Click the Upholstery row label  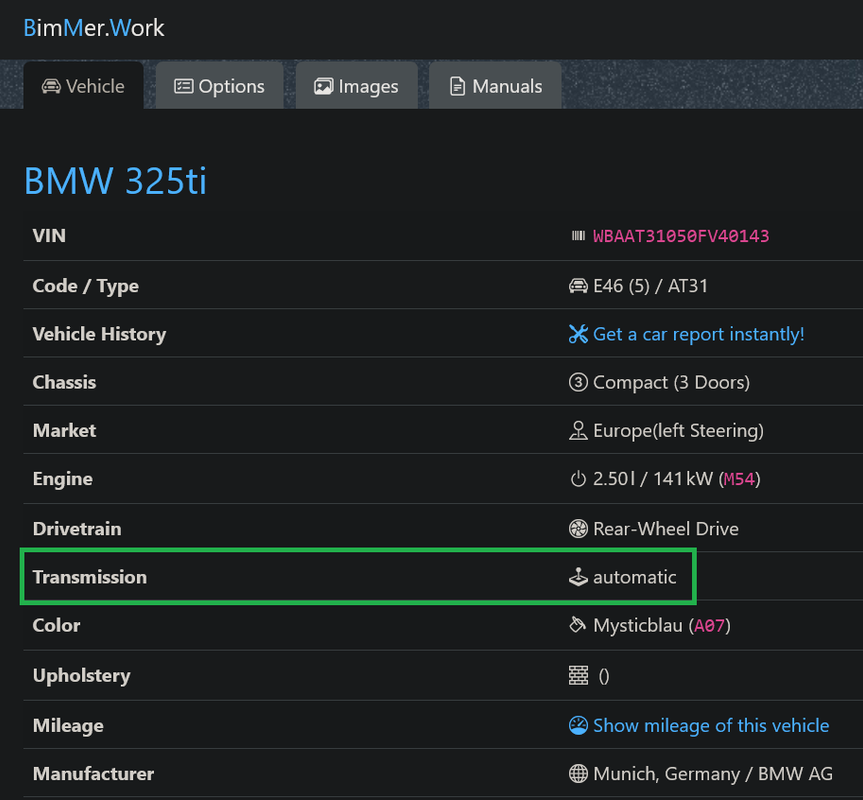coord(81,676)
